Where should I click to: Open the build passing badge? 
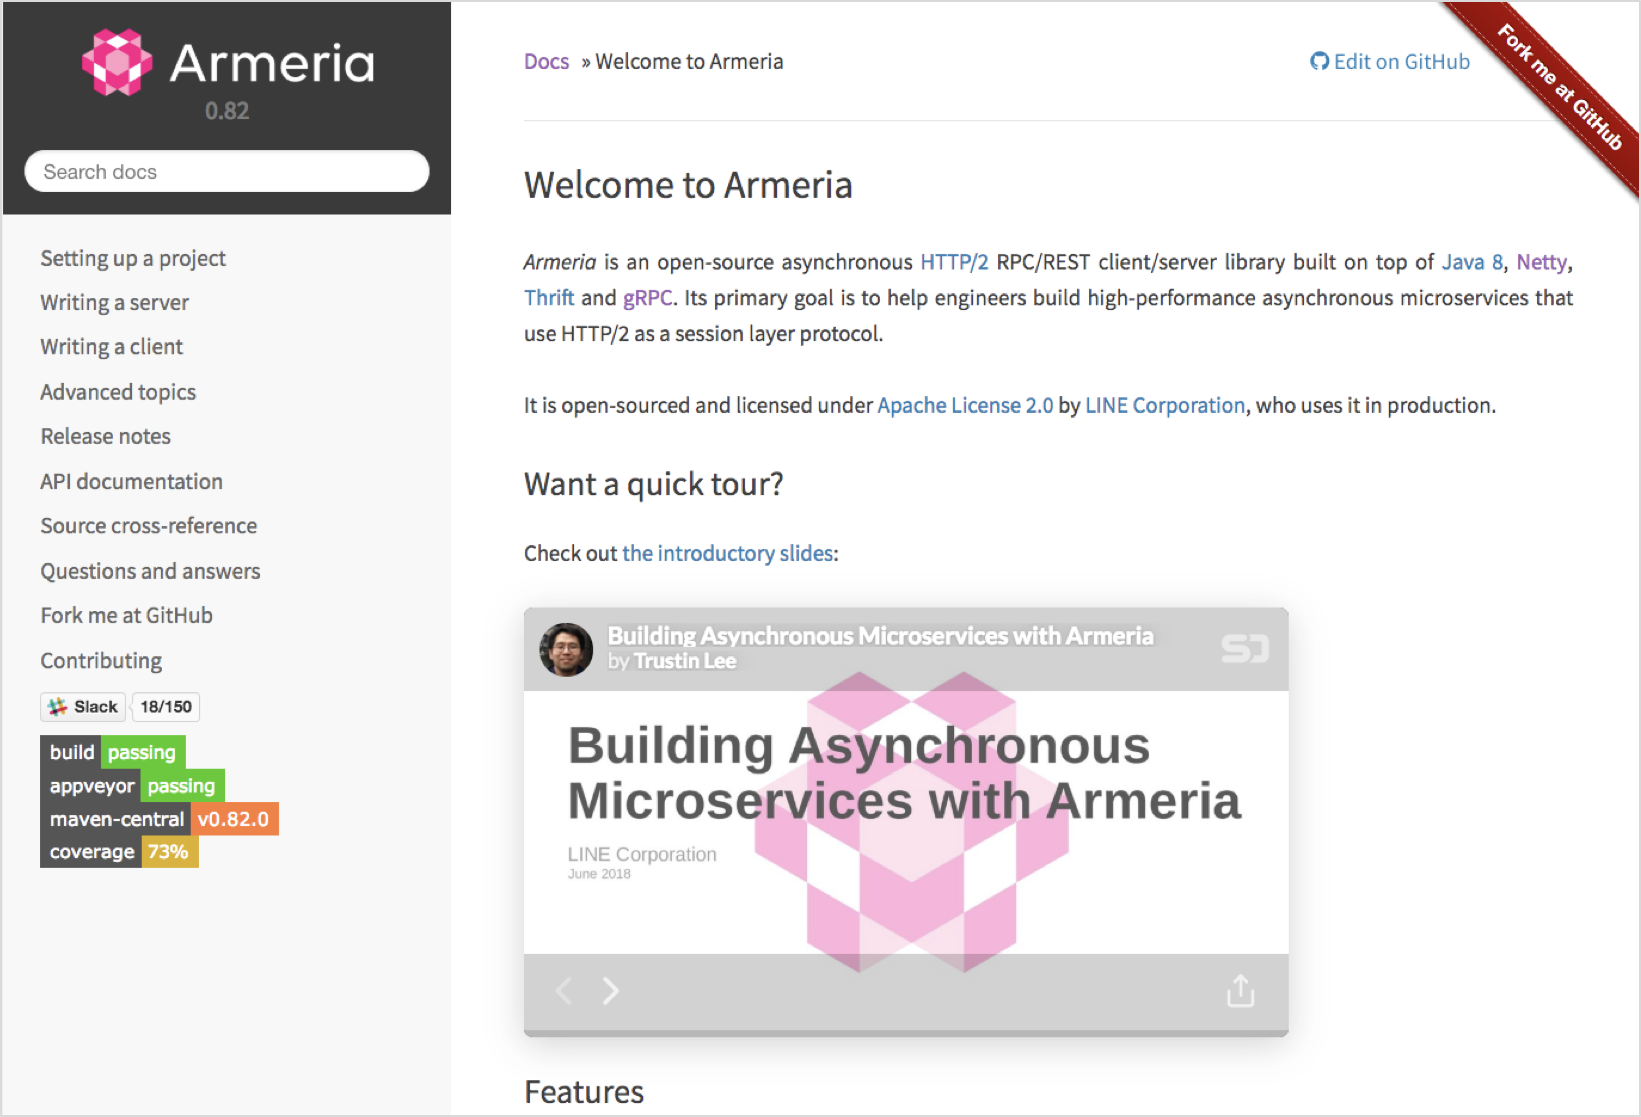113,752
